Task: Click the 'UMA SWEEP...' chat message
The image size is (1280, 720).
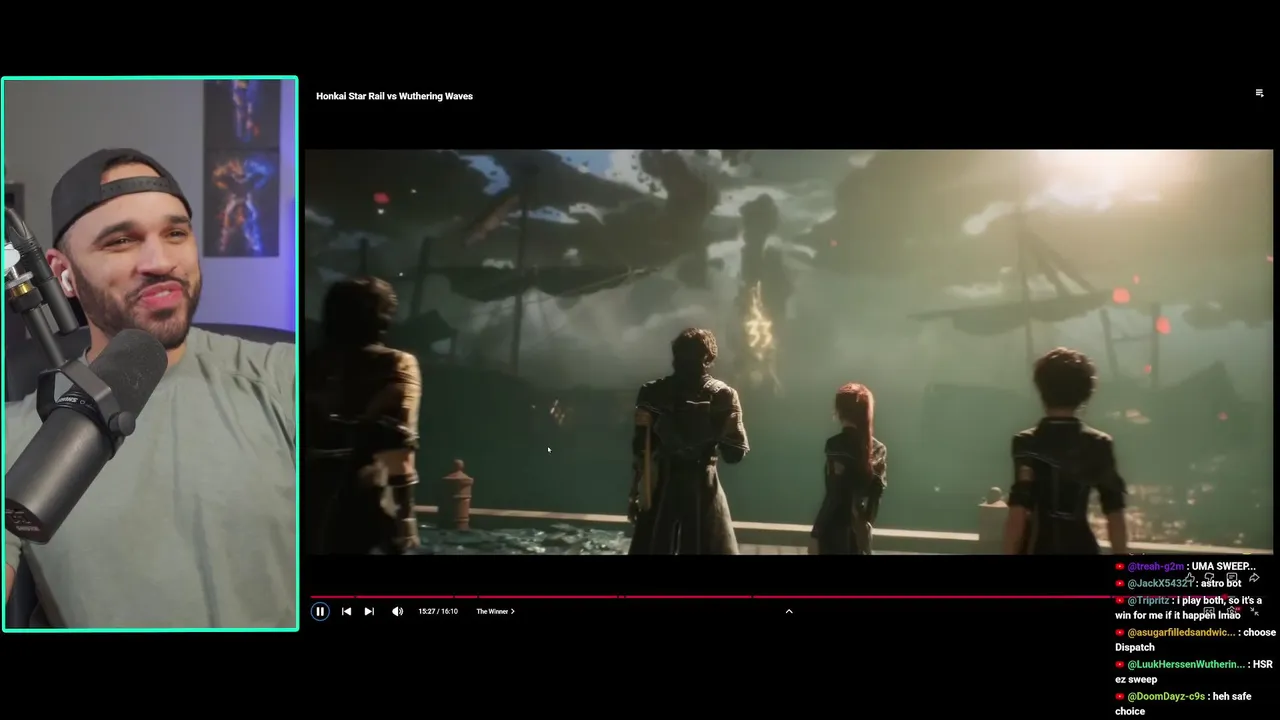Action: click(1224, 566)
